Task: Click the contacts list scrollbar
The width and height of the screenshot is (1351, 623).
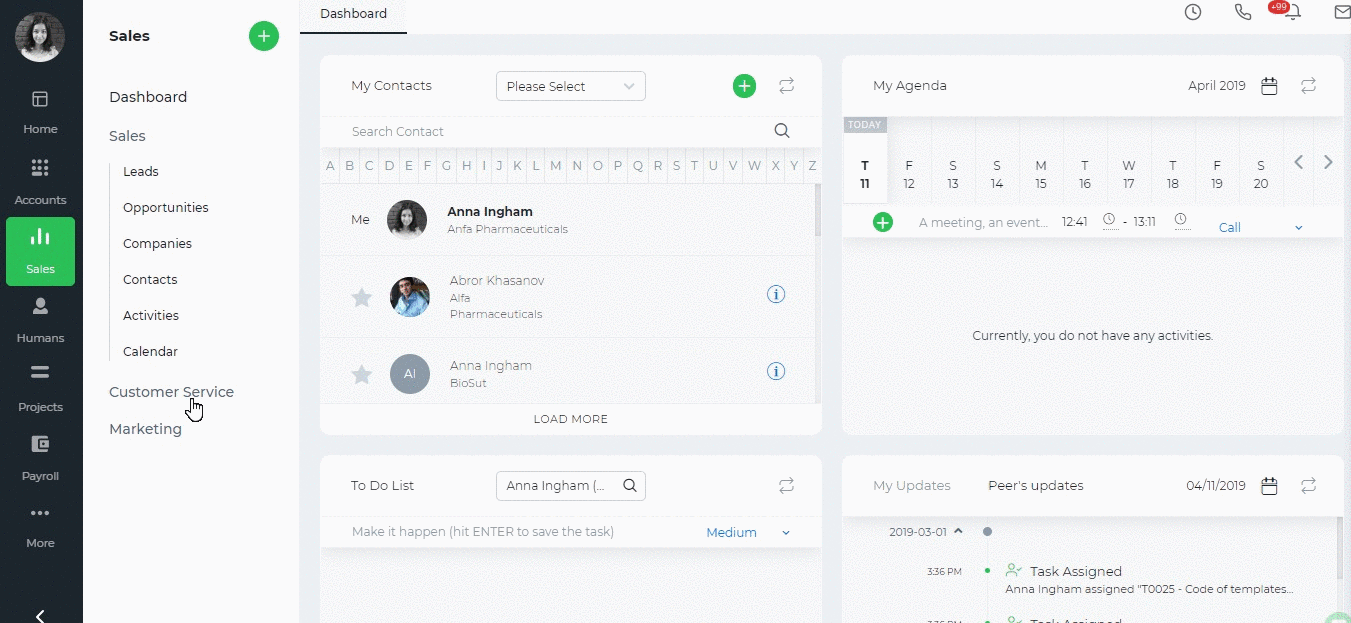Action: [817, 210]
